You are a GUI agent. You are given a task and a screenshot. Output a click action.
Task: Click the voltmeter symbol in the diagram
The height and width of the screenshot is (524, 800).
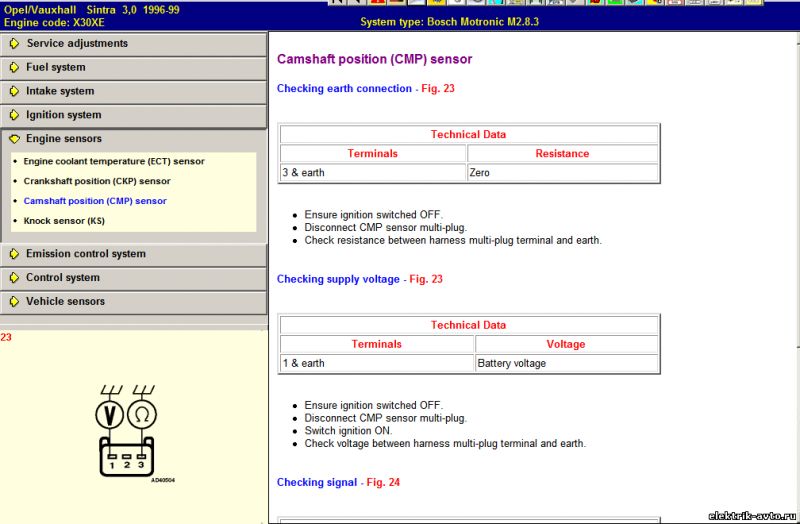click(109, 414)
